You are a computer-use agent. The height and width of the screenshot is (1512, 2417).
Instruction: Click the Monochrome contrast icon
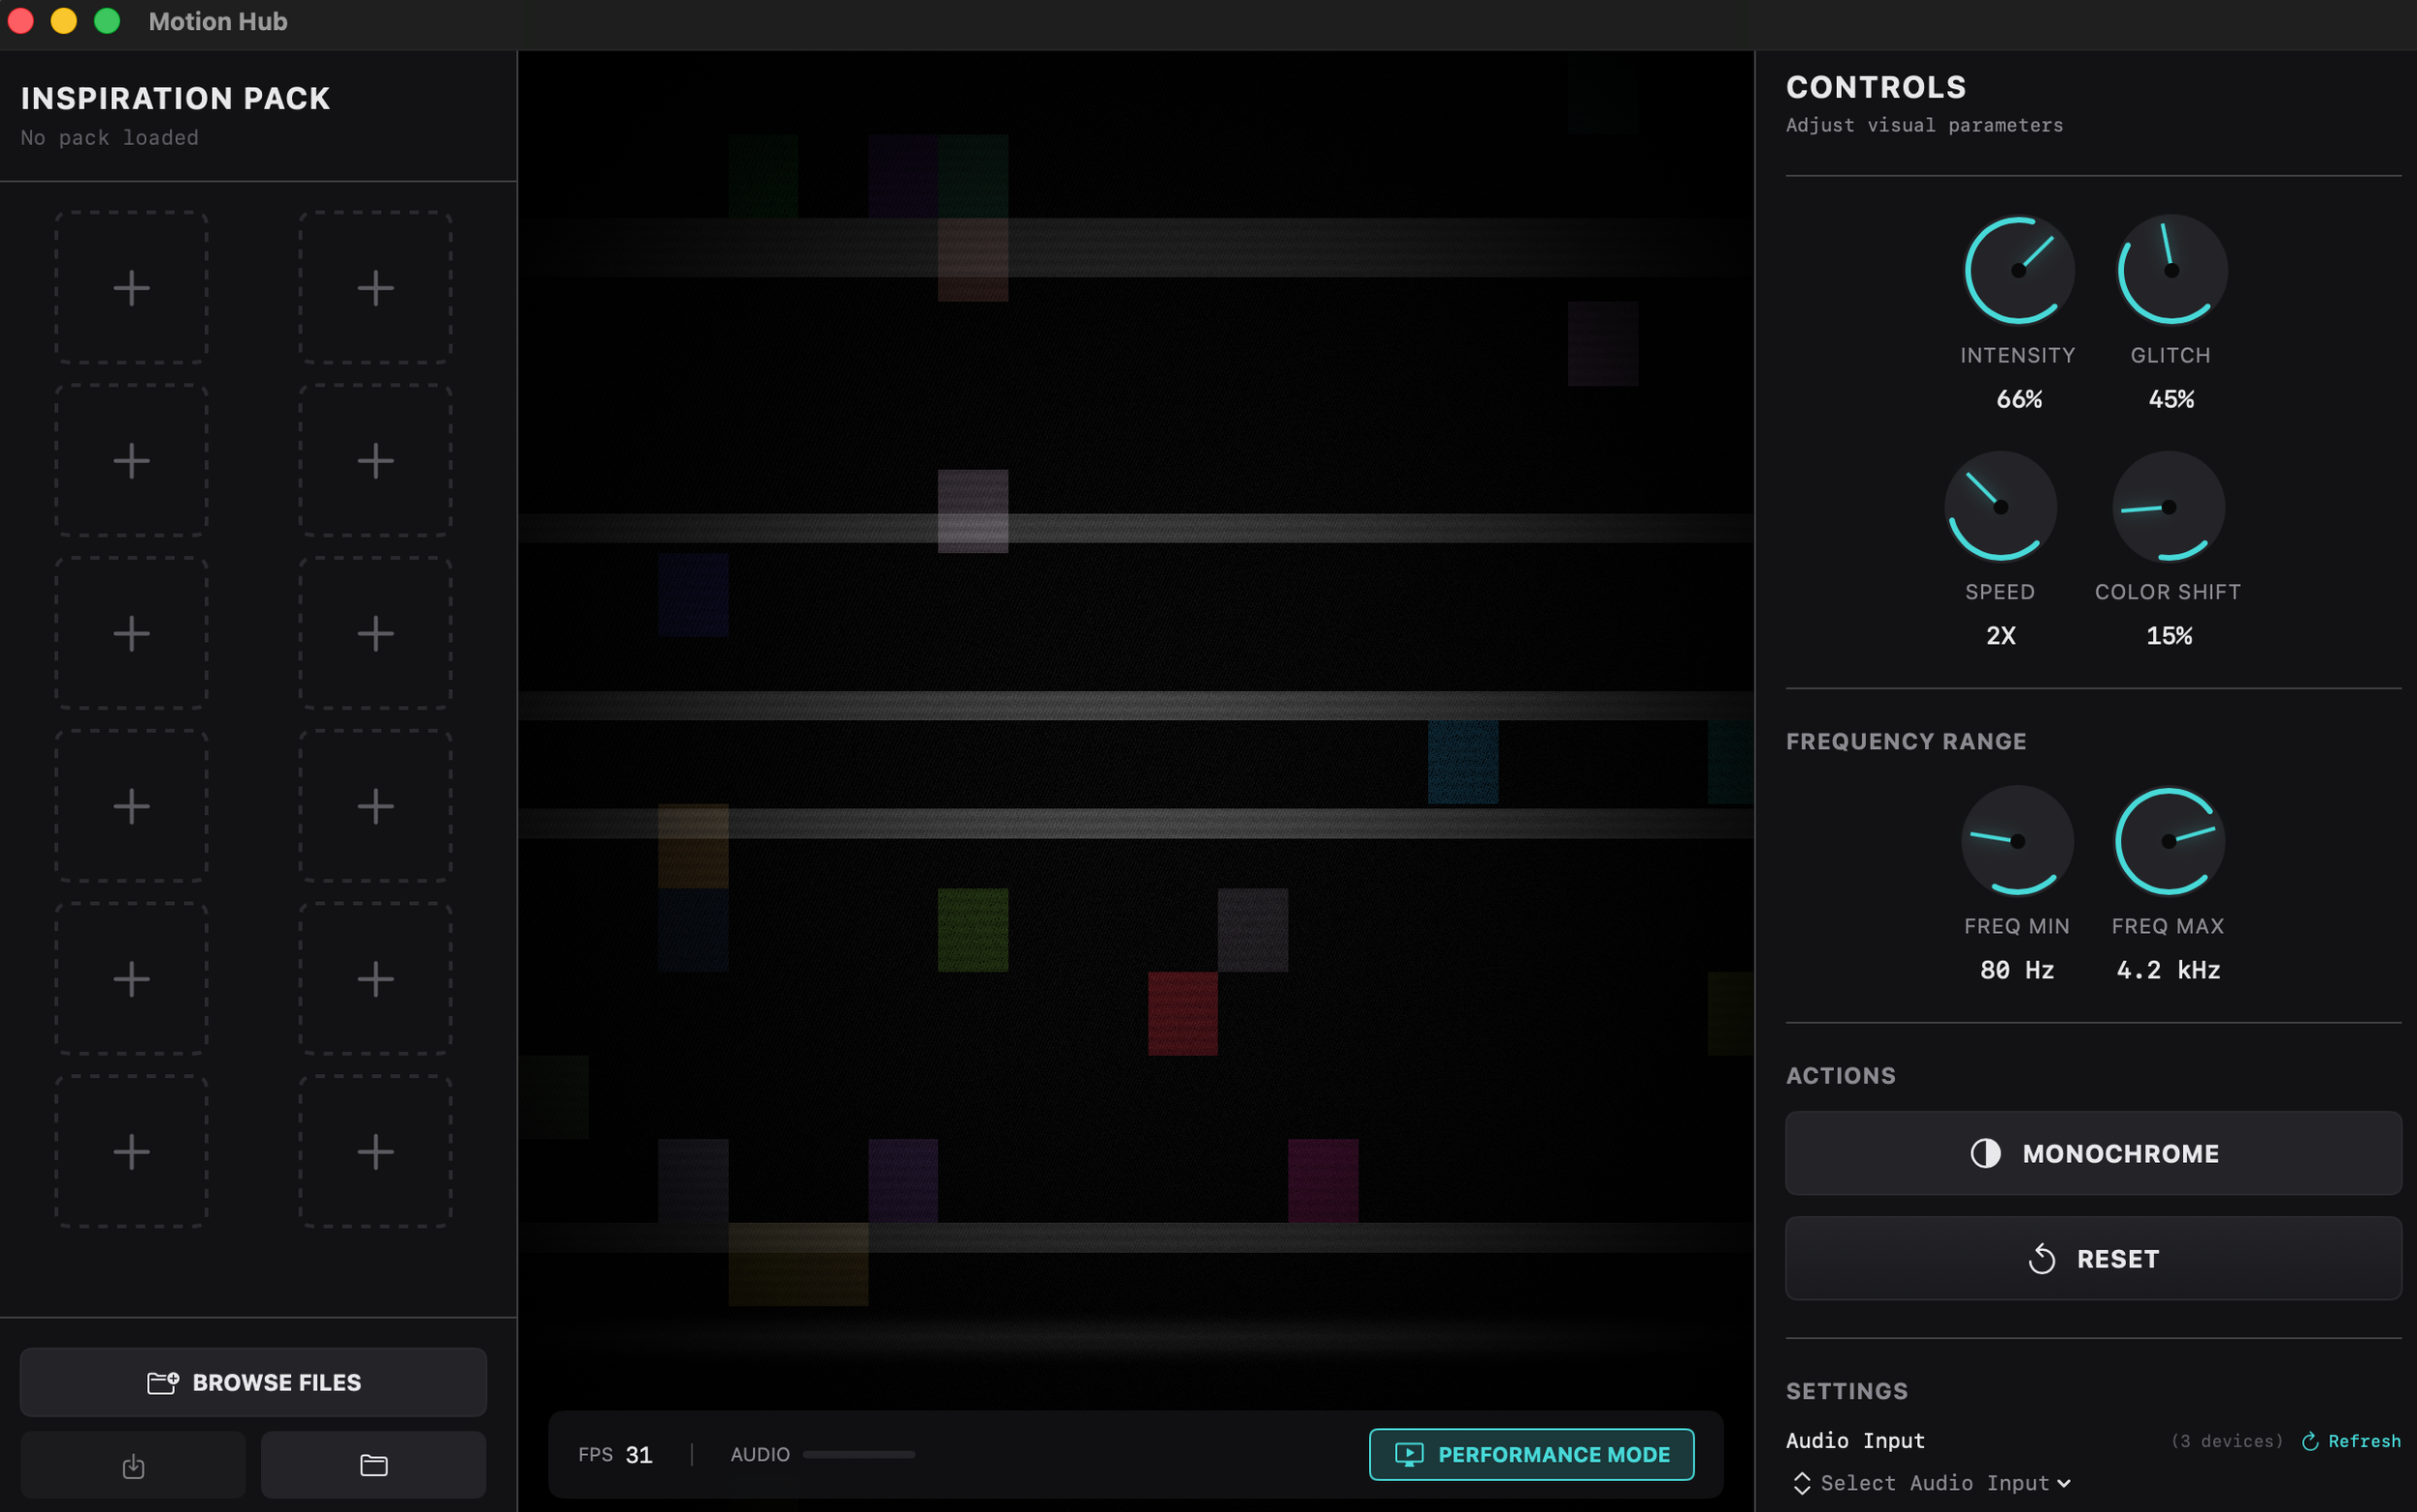click(x=1986, y=1153)
